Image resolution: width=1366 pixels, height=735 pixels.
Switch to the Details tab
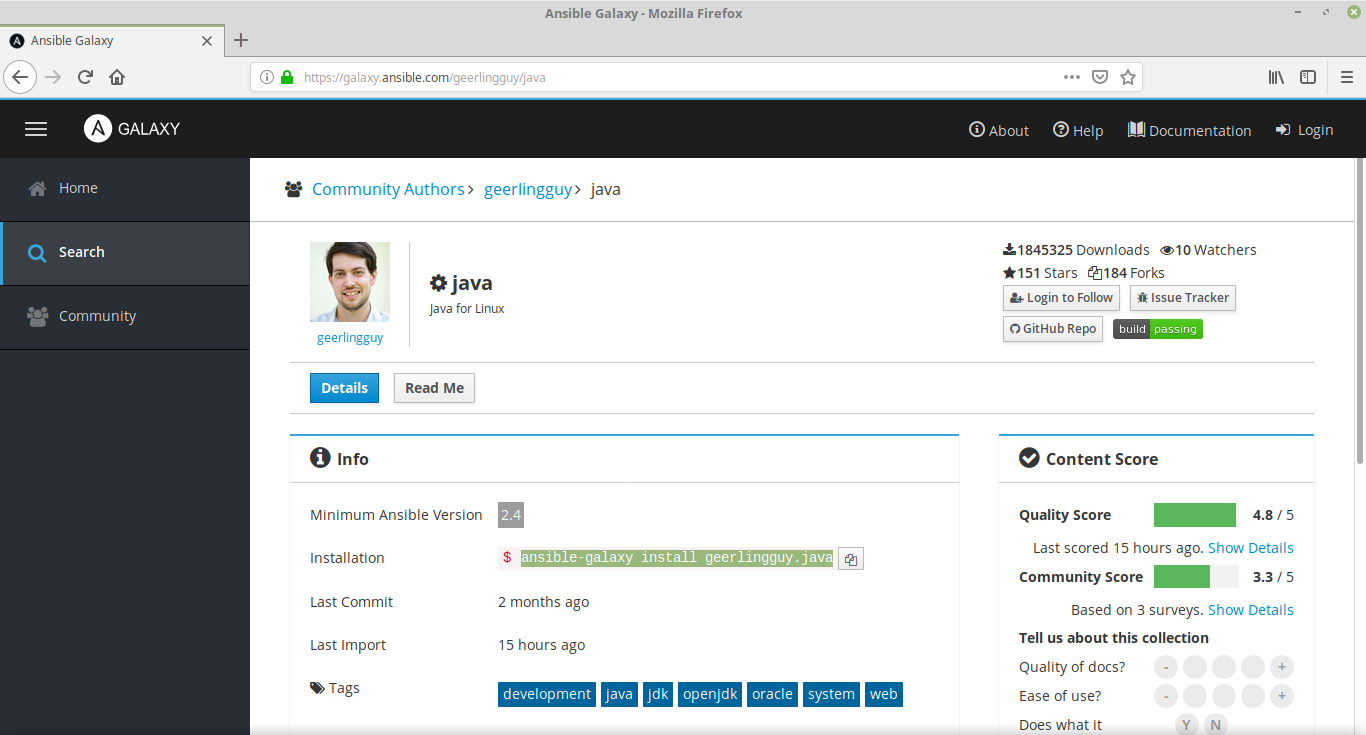coord(344,388)
